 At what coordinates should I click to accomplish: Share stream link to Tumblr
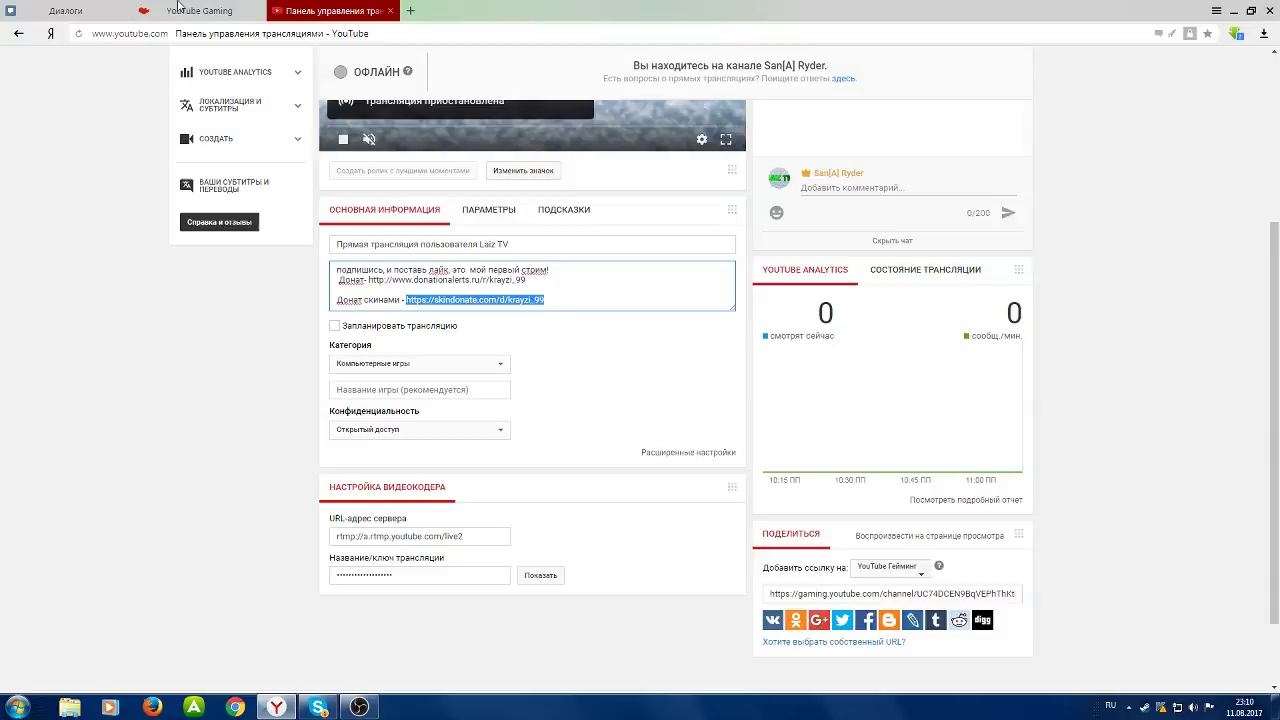point(936,620)
